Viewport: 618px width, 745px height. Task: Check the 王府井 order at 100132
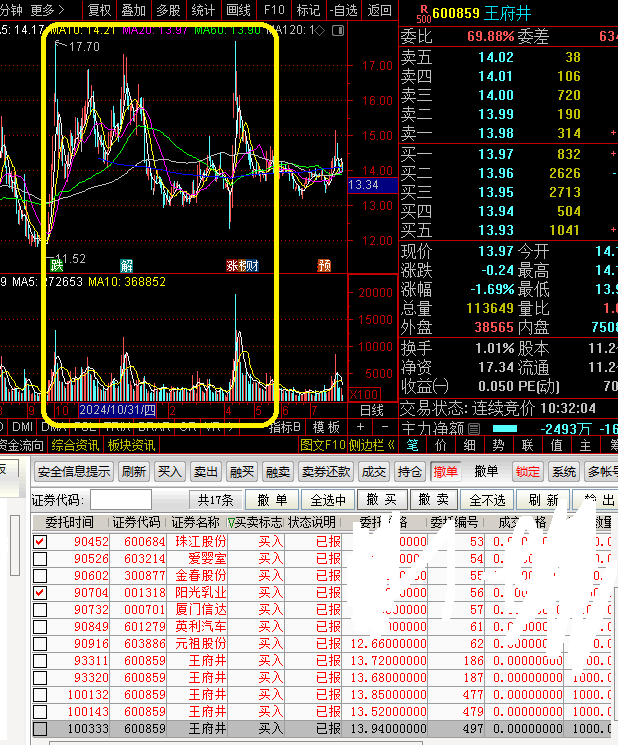[40, 695]
